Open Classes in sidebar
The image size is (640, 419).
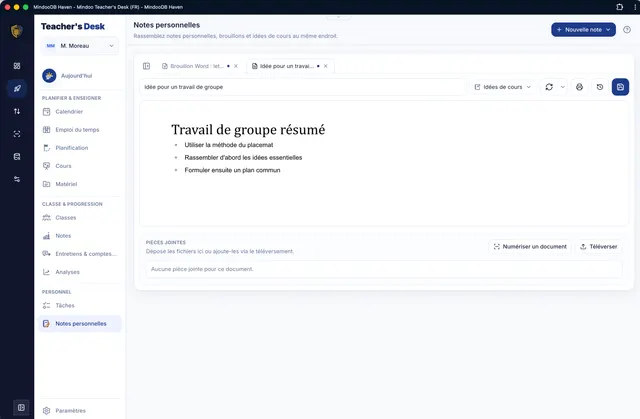(80, 217)
